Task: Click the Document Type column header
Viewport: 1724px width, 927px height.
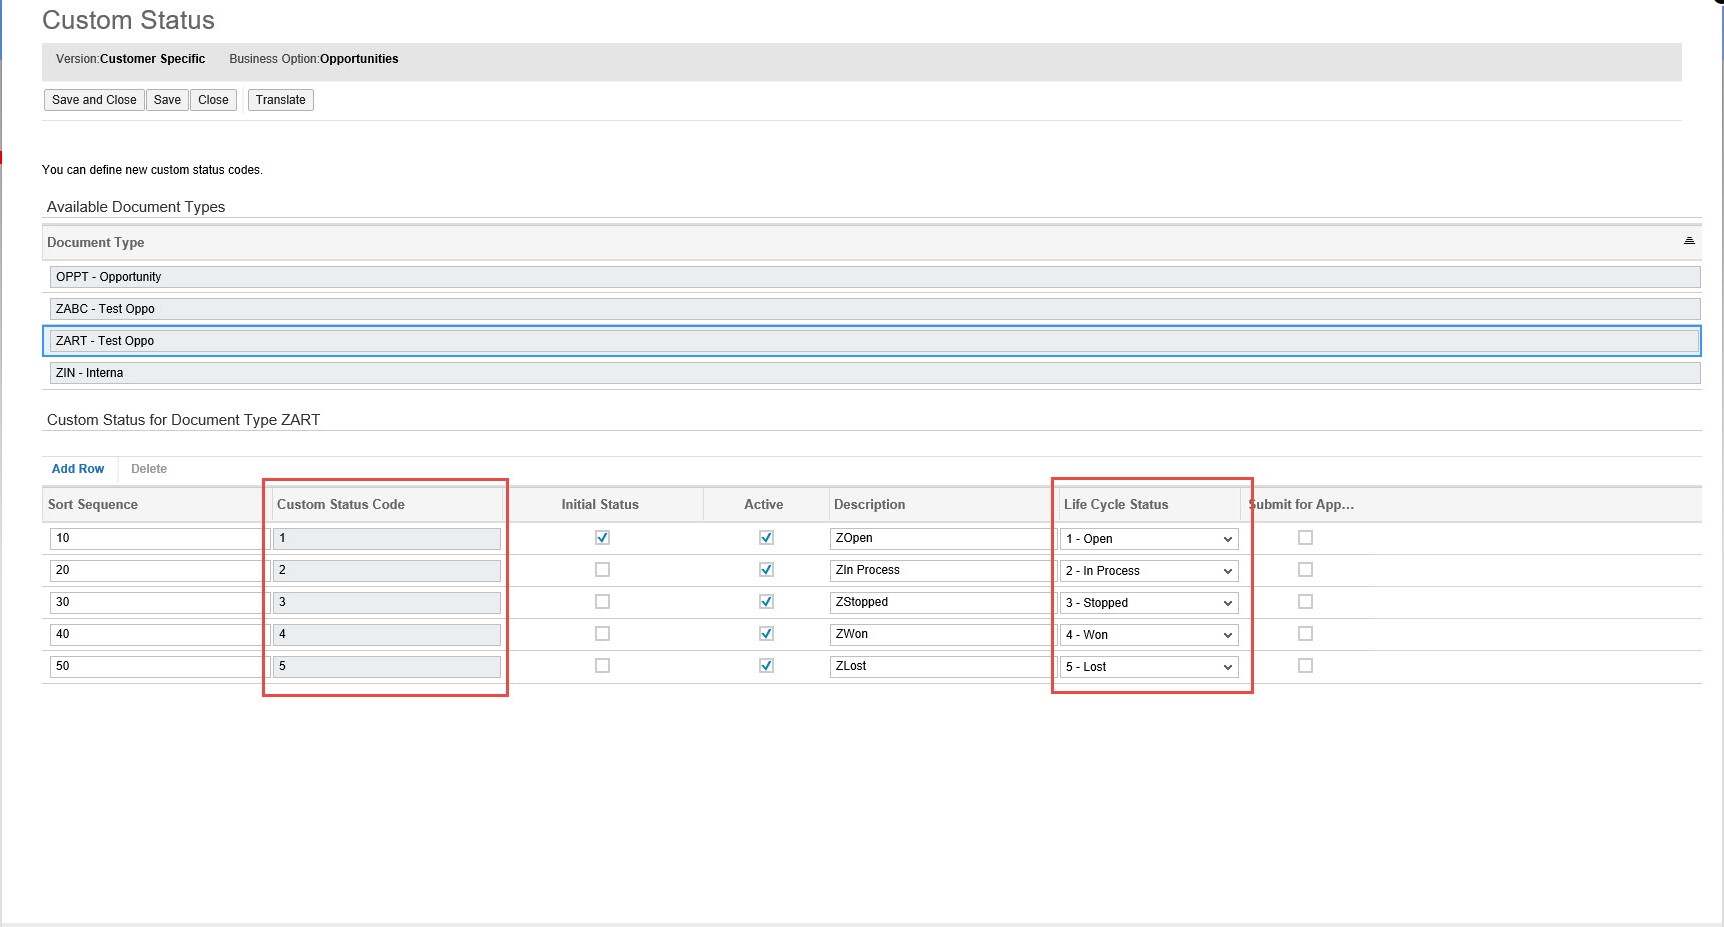Action: (x=95, y=243)
